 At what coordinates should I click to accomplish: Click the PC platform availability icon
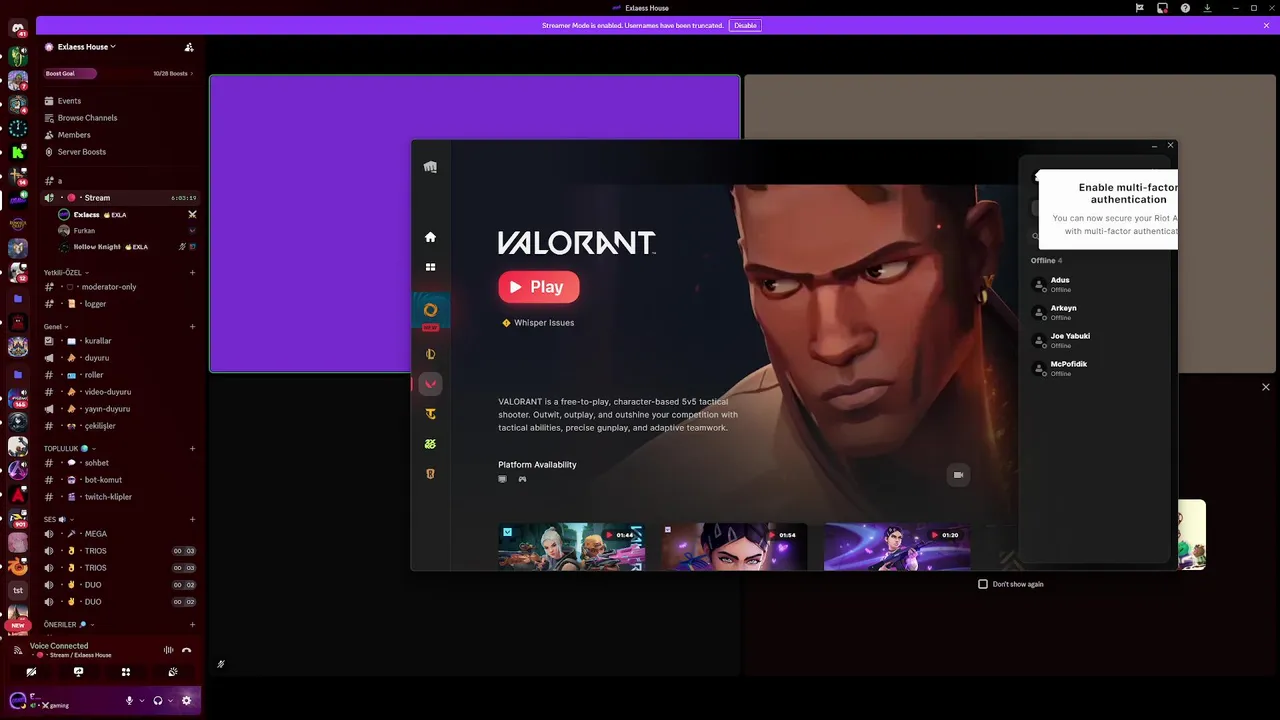[503, 479]
